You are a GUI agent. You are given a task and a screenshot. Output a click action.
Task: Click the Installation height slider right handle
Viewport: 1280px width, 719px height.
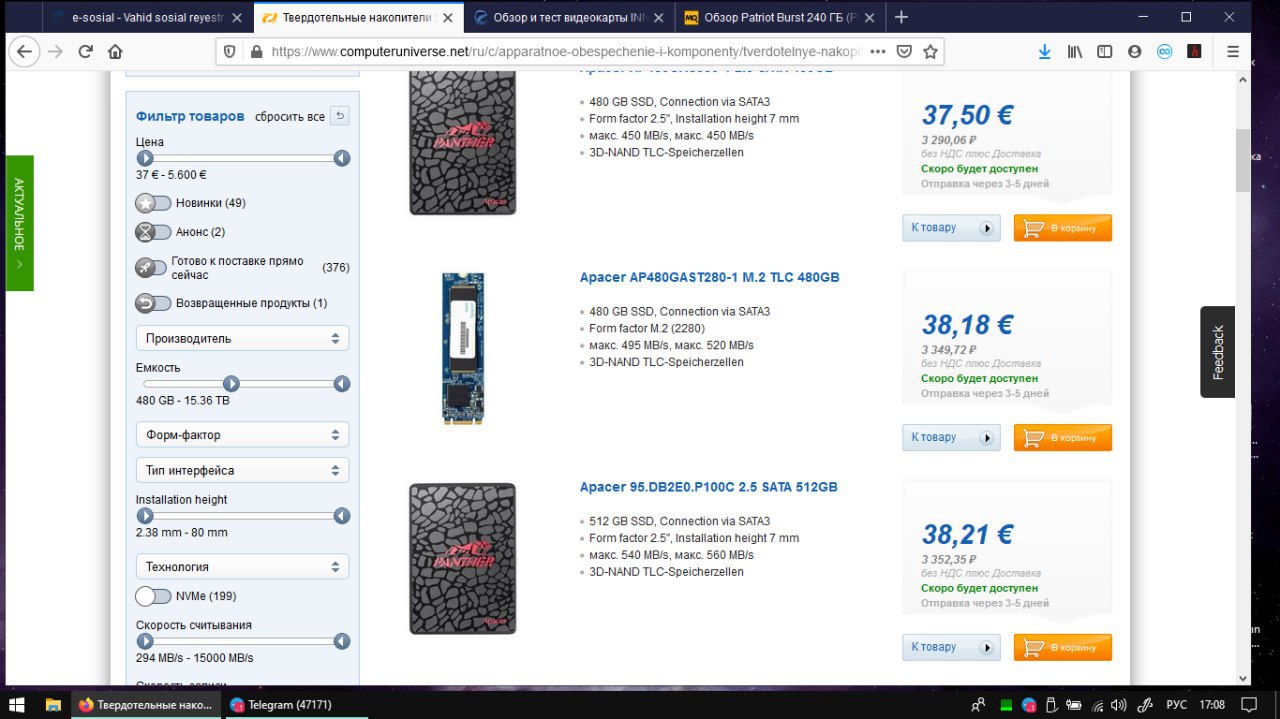pos(341,516)
